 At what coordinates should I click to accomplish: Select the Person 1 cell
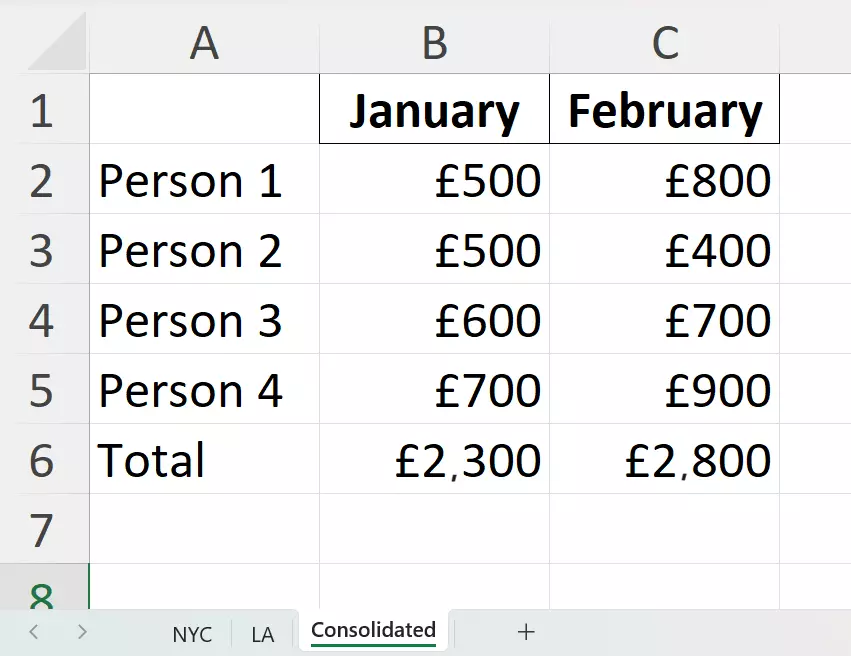click(x=204, y=181)
